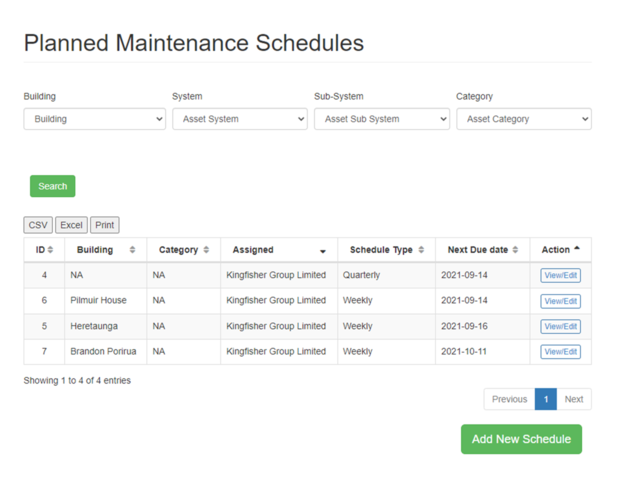
Task: Add a new maintenance schedule
Action: click(521, 439)
